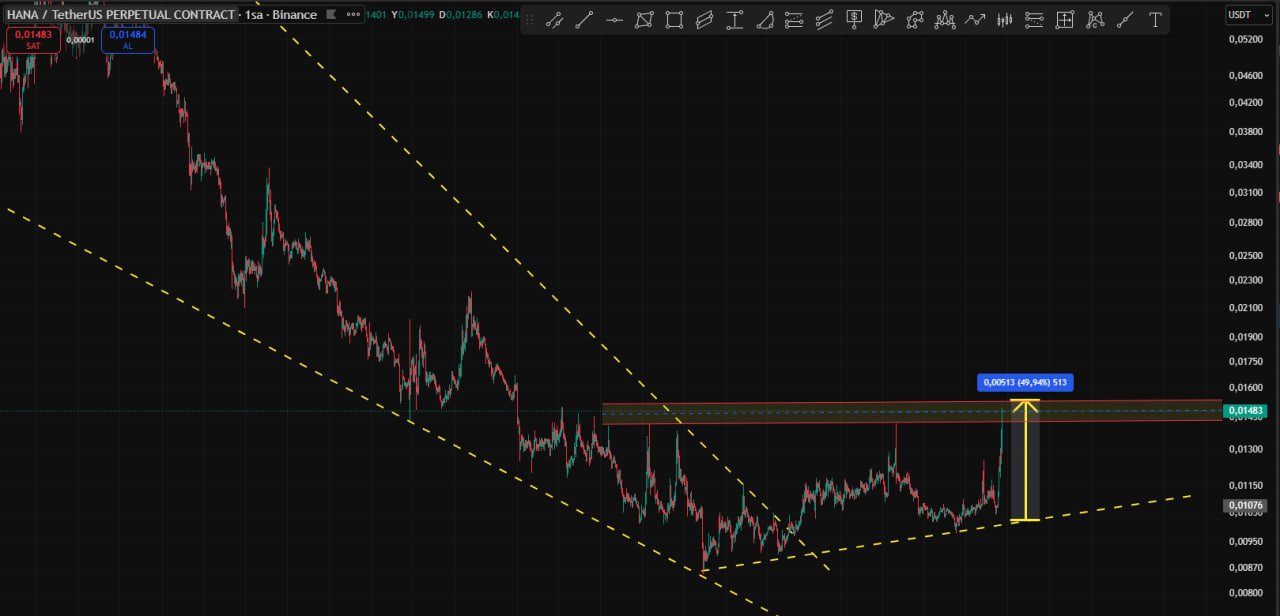
Task: Click the 0,00870 price axis label
Action: (1246, 567)
